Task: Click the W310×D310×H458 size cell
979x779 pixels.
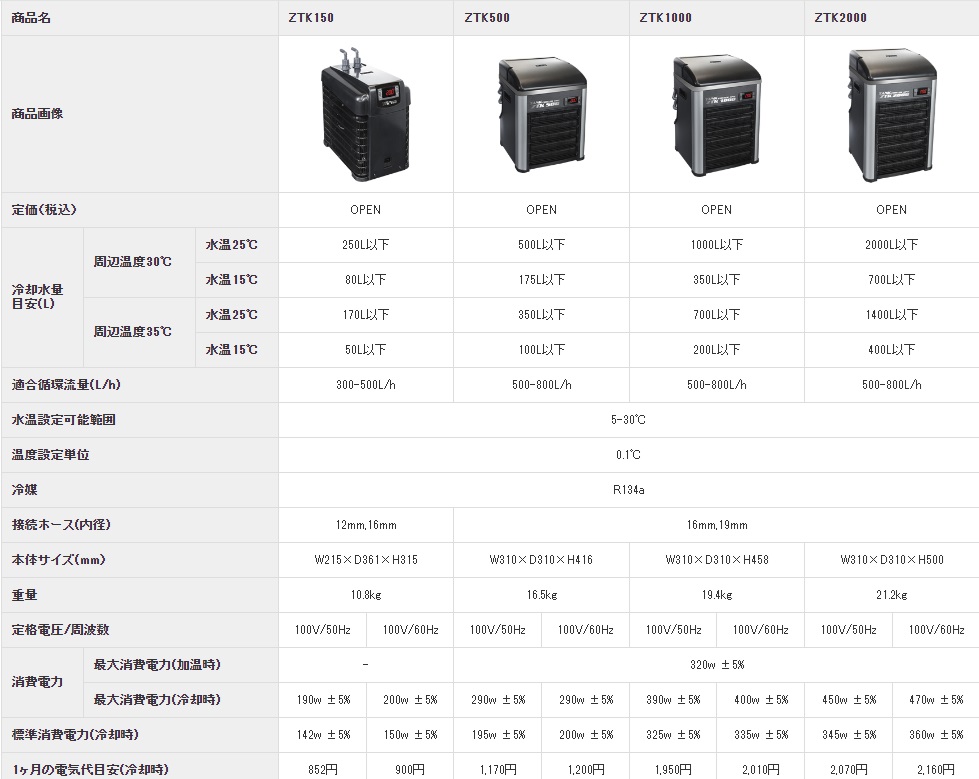Action: [717, 559]
